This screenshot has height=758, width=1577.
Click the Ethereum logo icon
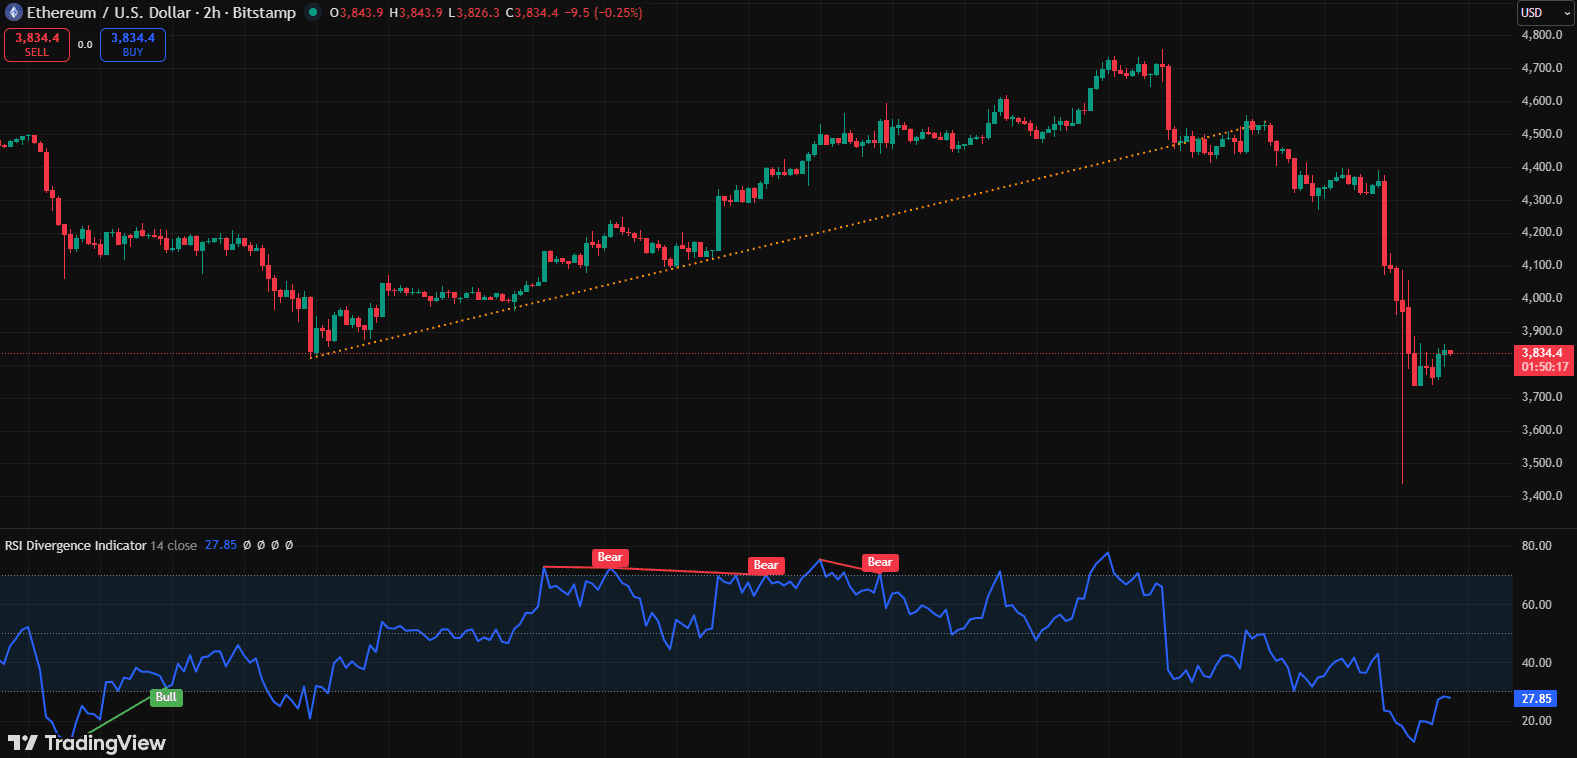pyautogui.click(x=13, y=13)
